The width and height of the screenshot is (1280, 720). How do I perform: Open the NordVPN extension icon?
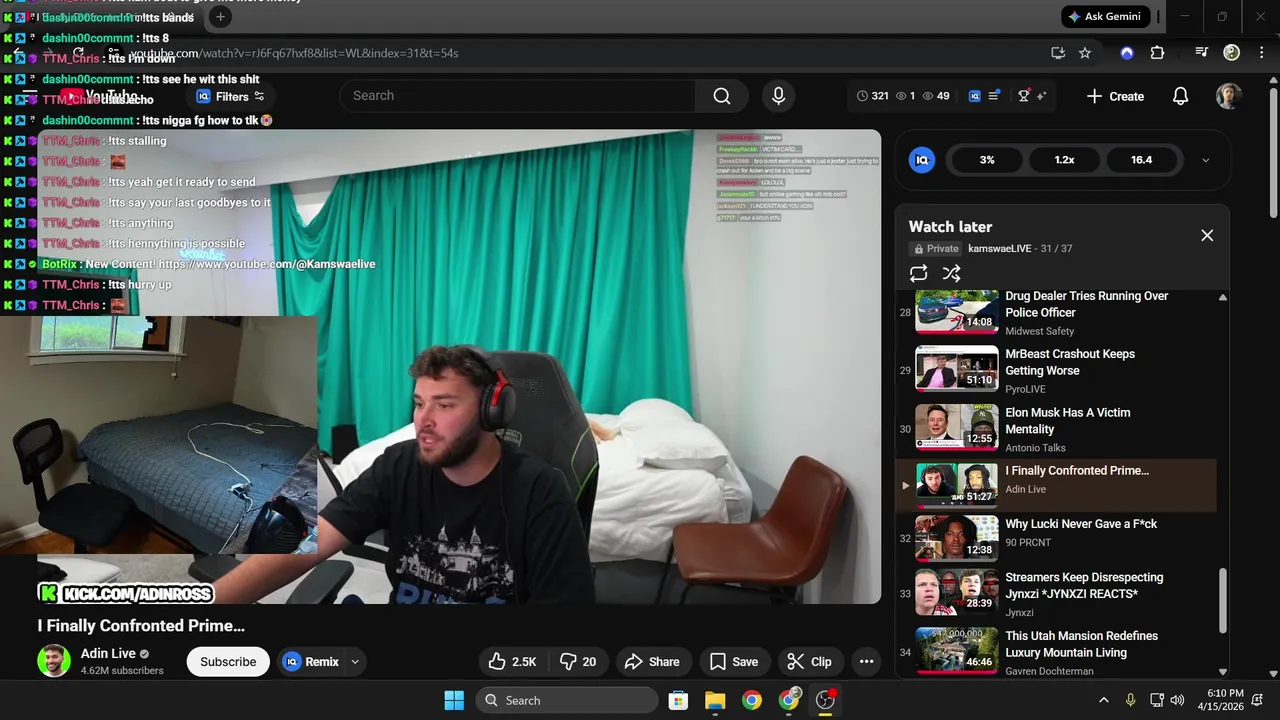[1127, 53]
